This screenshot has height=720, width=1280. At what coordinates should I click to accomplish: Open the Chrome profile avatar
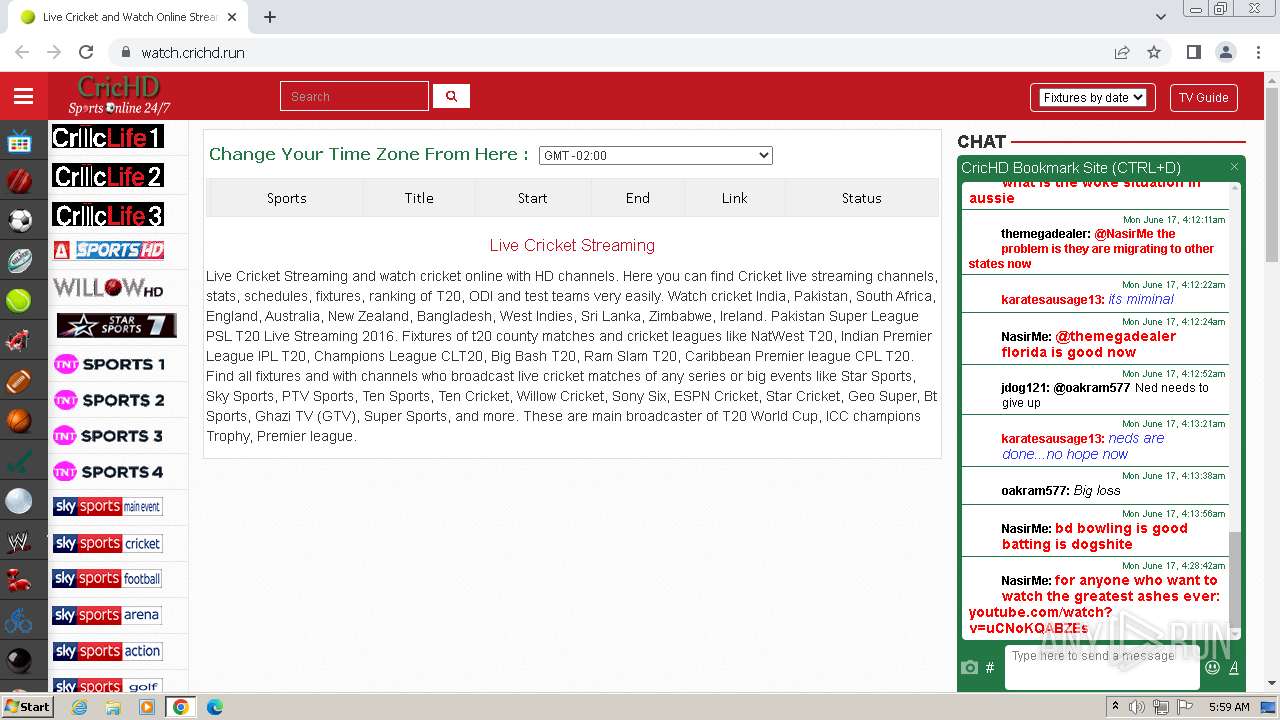1226,52
